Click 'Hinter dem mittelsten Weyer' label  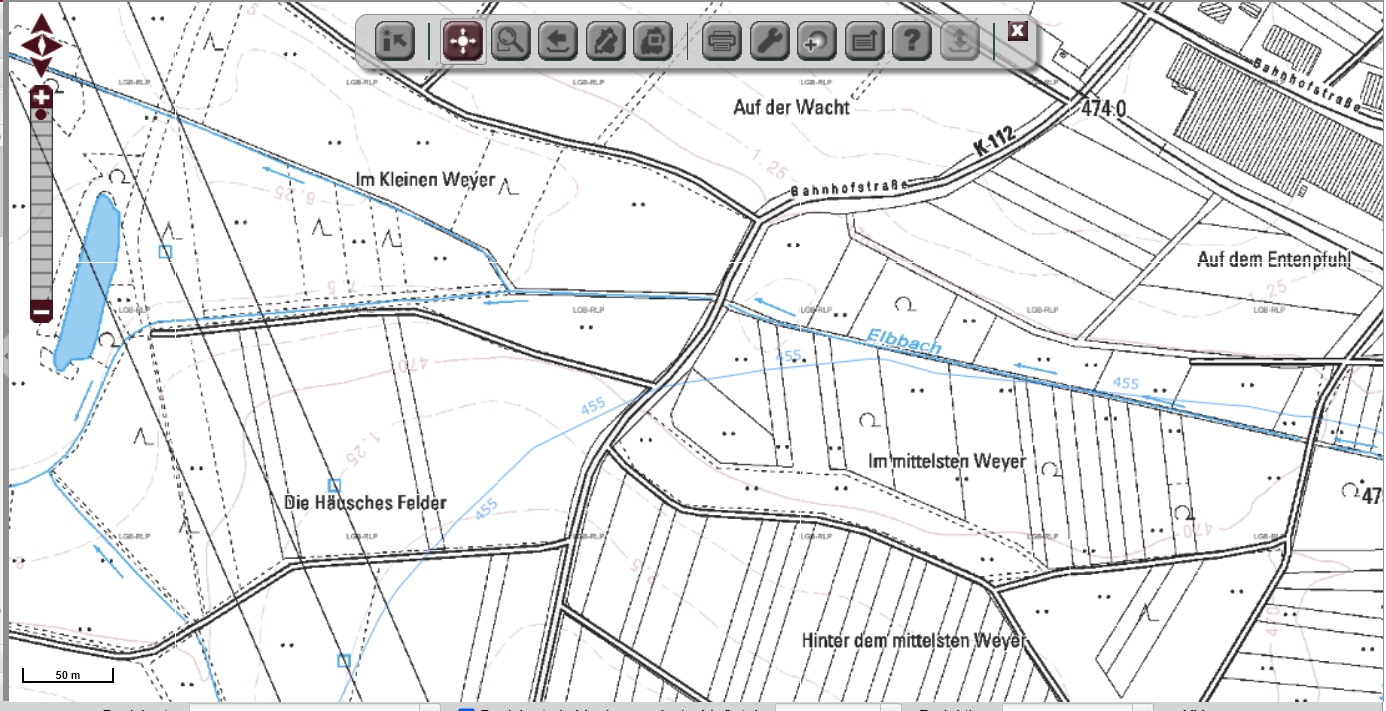tap(914, 639)
